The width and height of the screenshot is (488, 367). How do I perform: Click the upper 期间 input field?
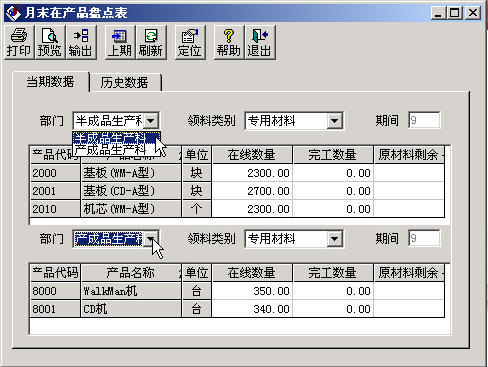[x=424, y=120]
